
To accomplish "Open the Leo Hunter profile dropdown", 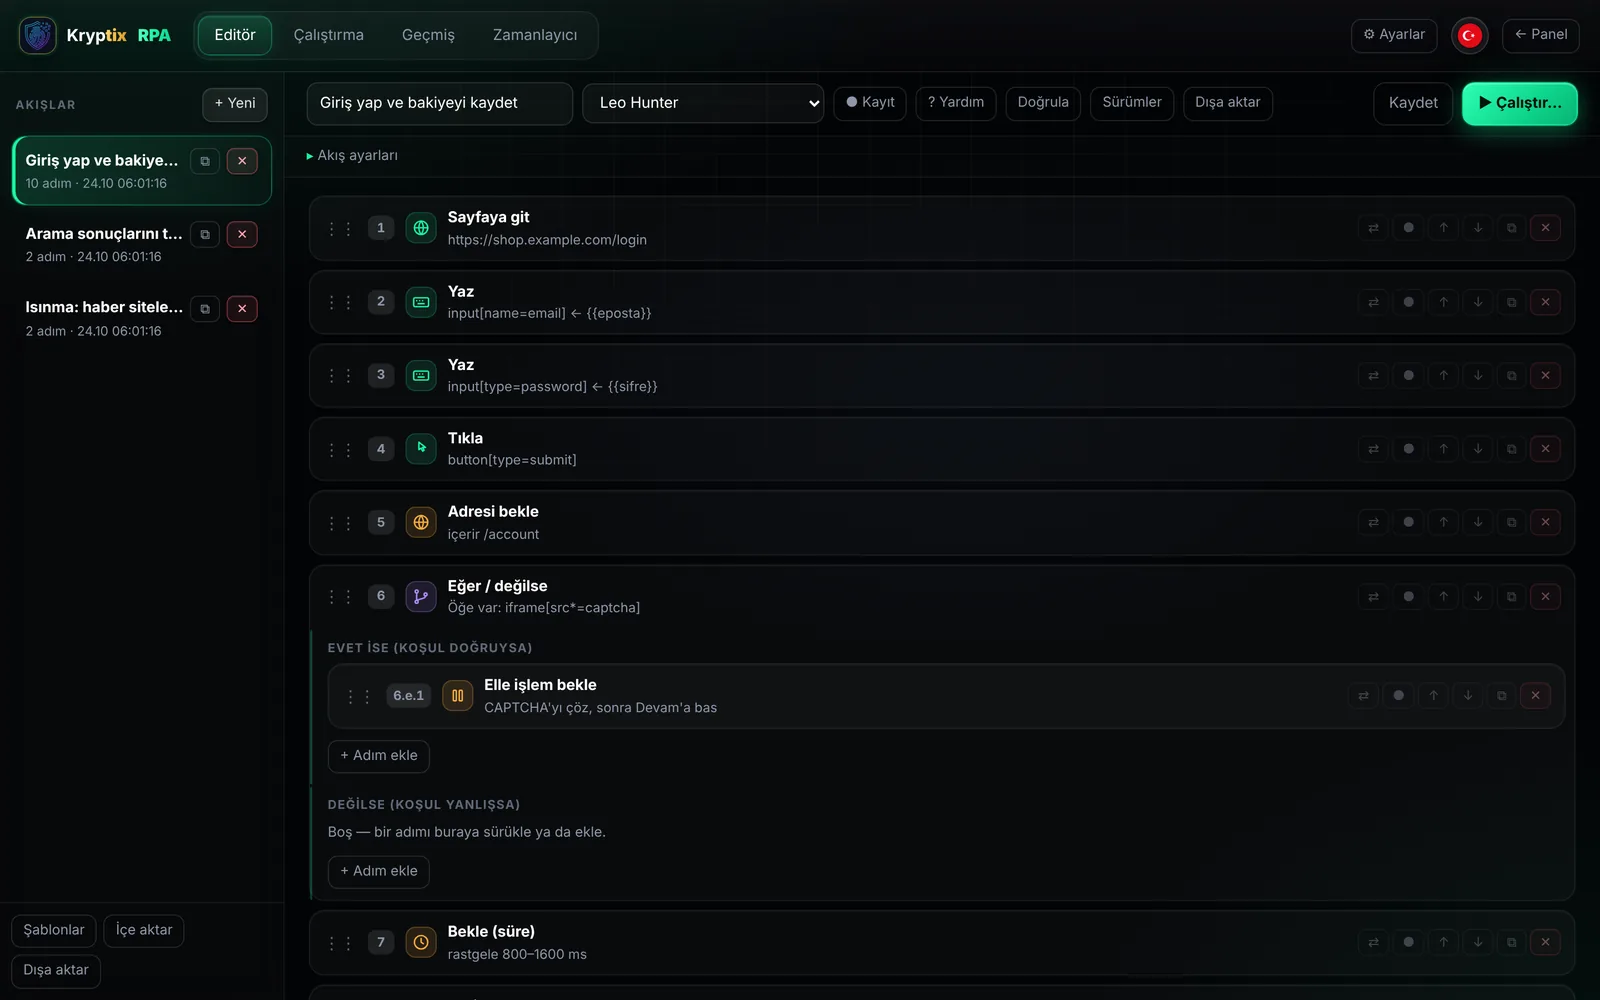I will [x=703, y=103].
